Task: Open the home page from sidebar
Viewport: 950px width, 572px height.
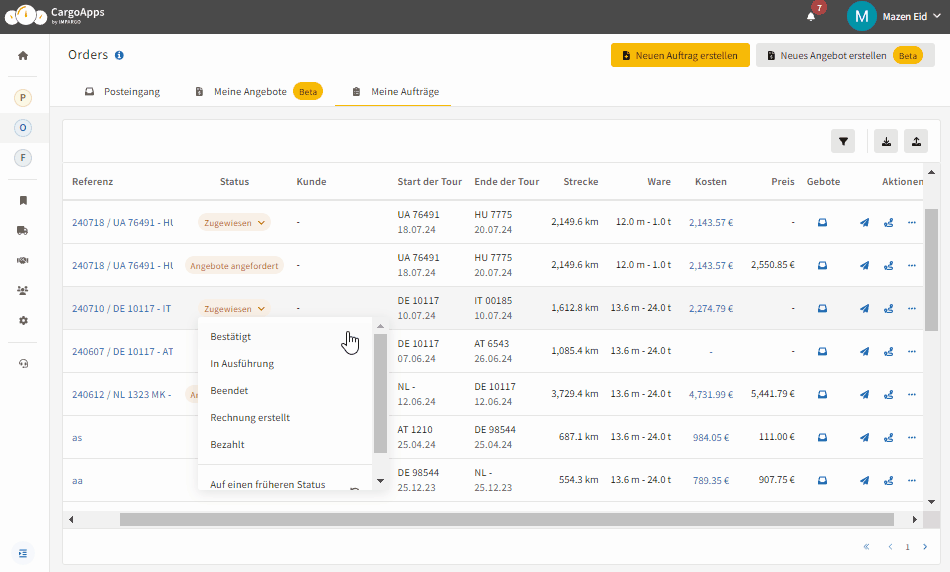Action: point(23,56)
